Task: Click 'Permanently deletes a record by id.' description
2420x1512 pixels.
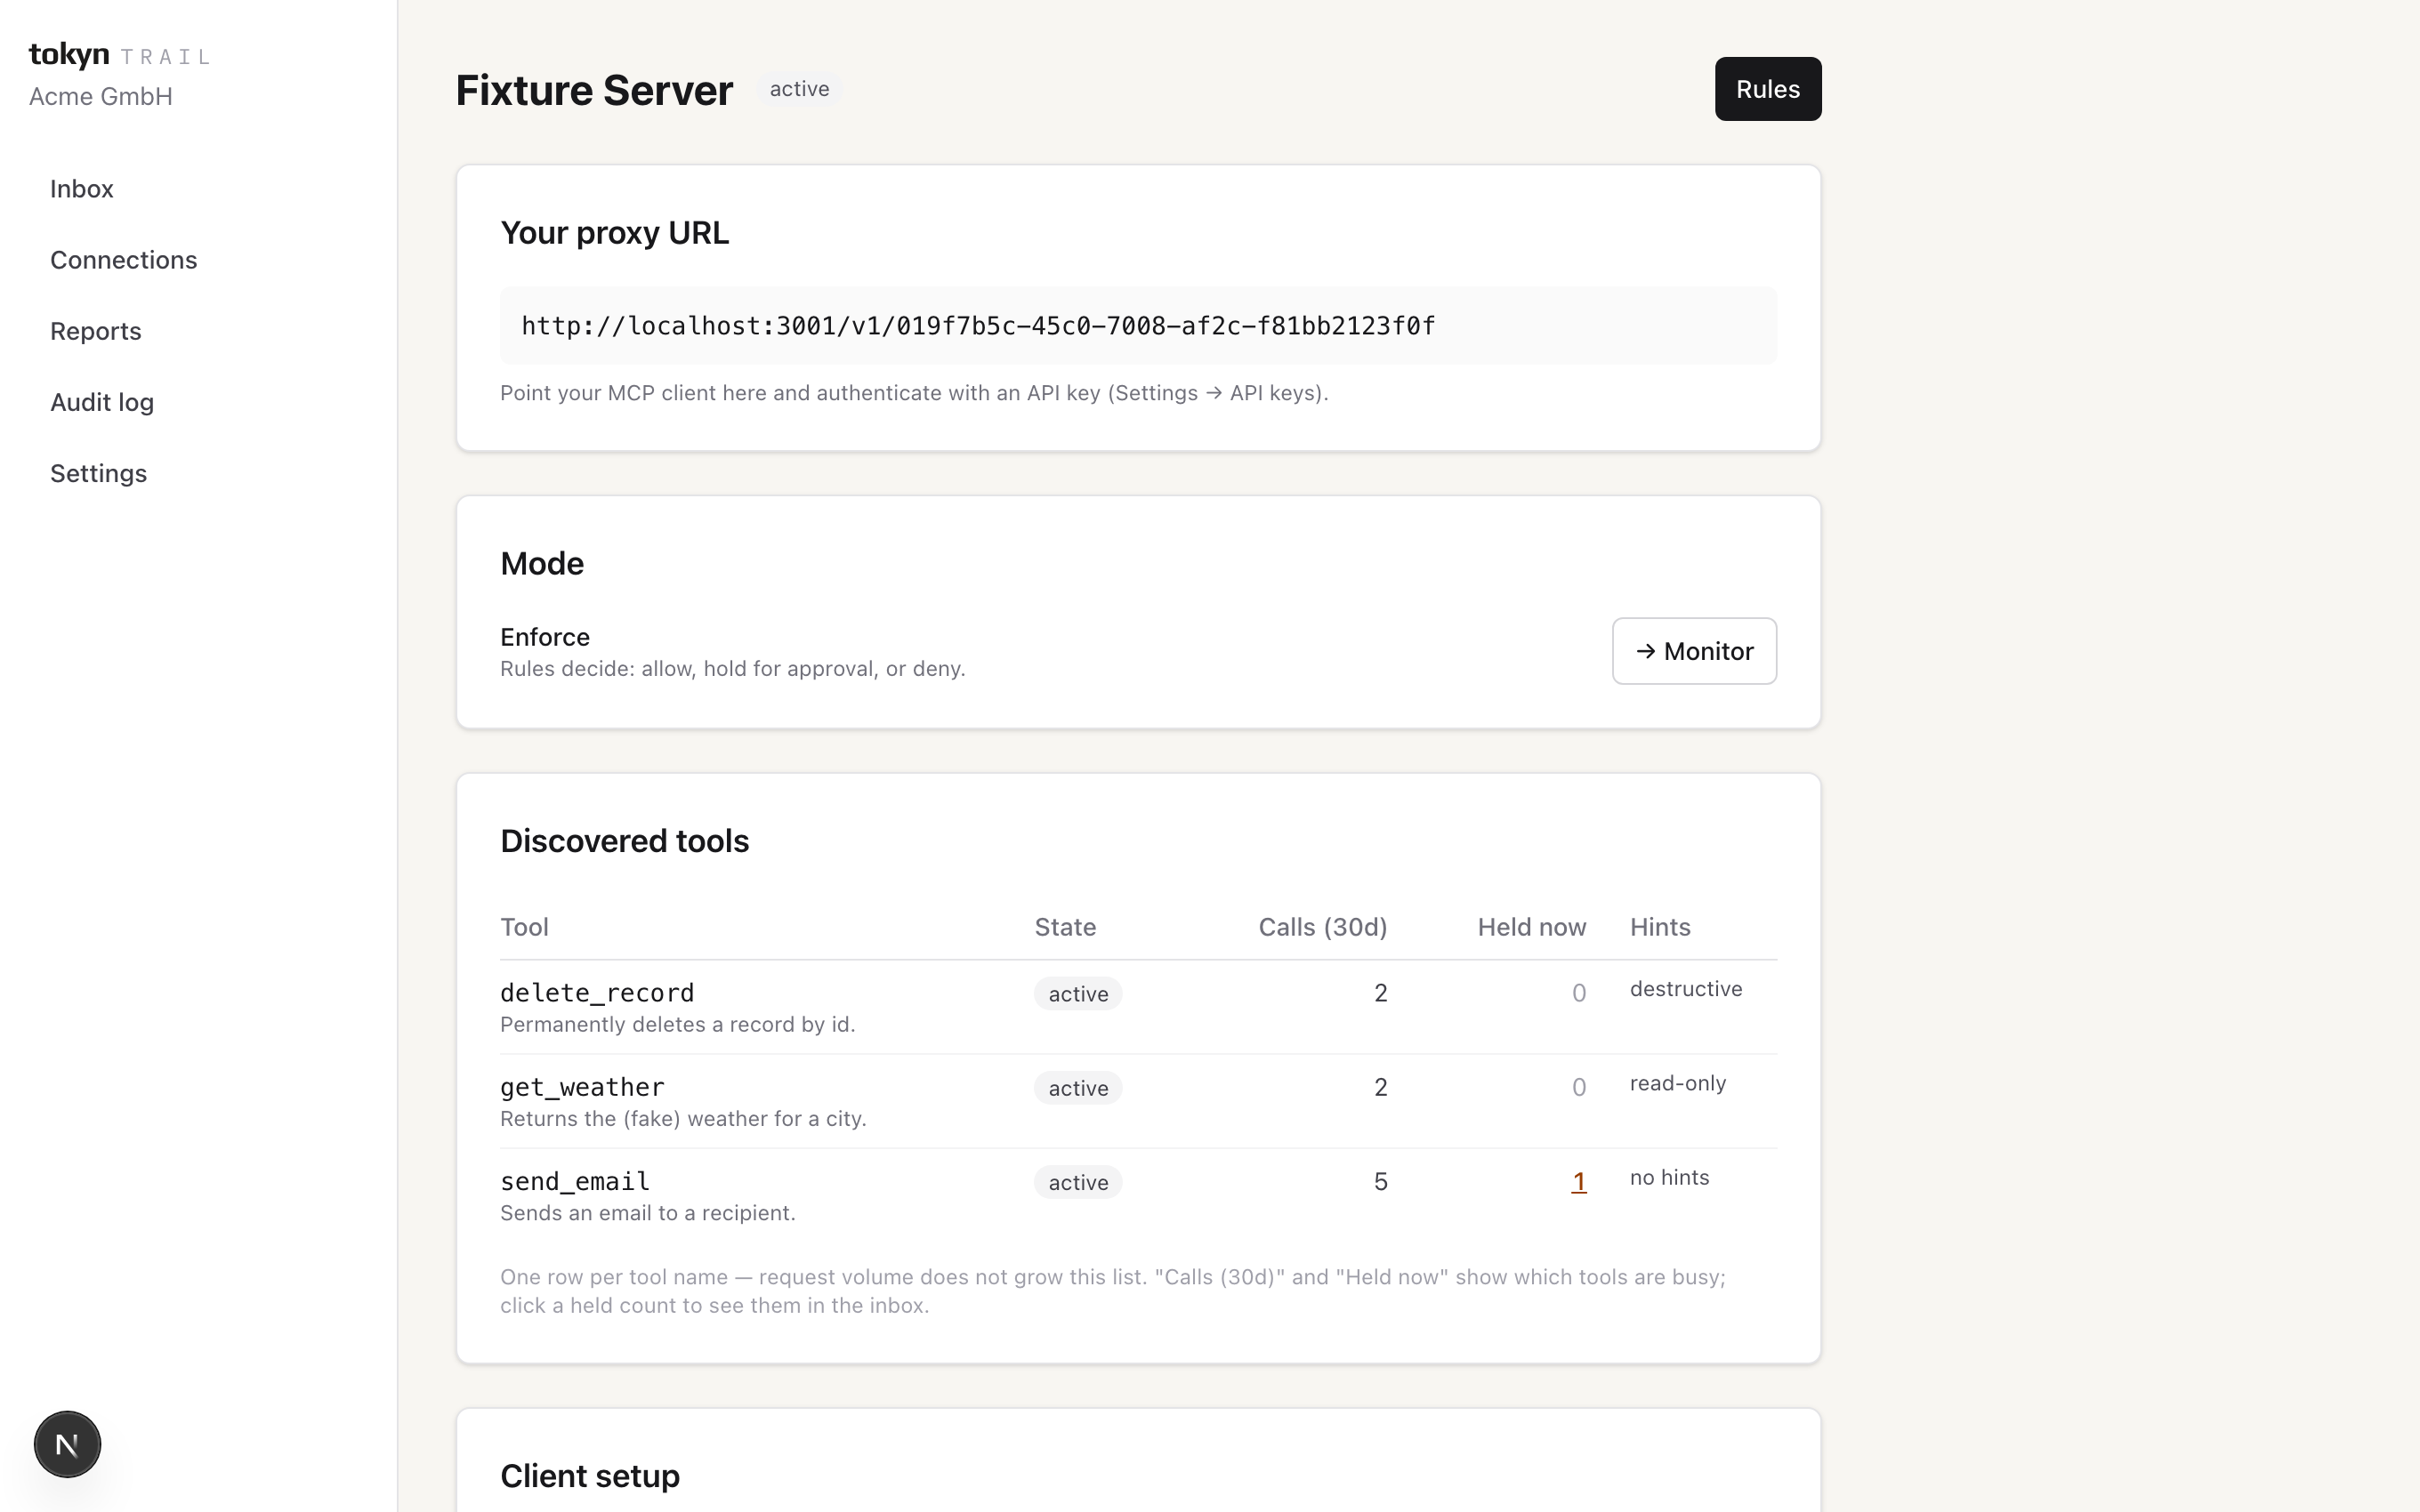Action: [678, 1024]
